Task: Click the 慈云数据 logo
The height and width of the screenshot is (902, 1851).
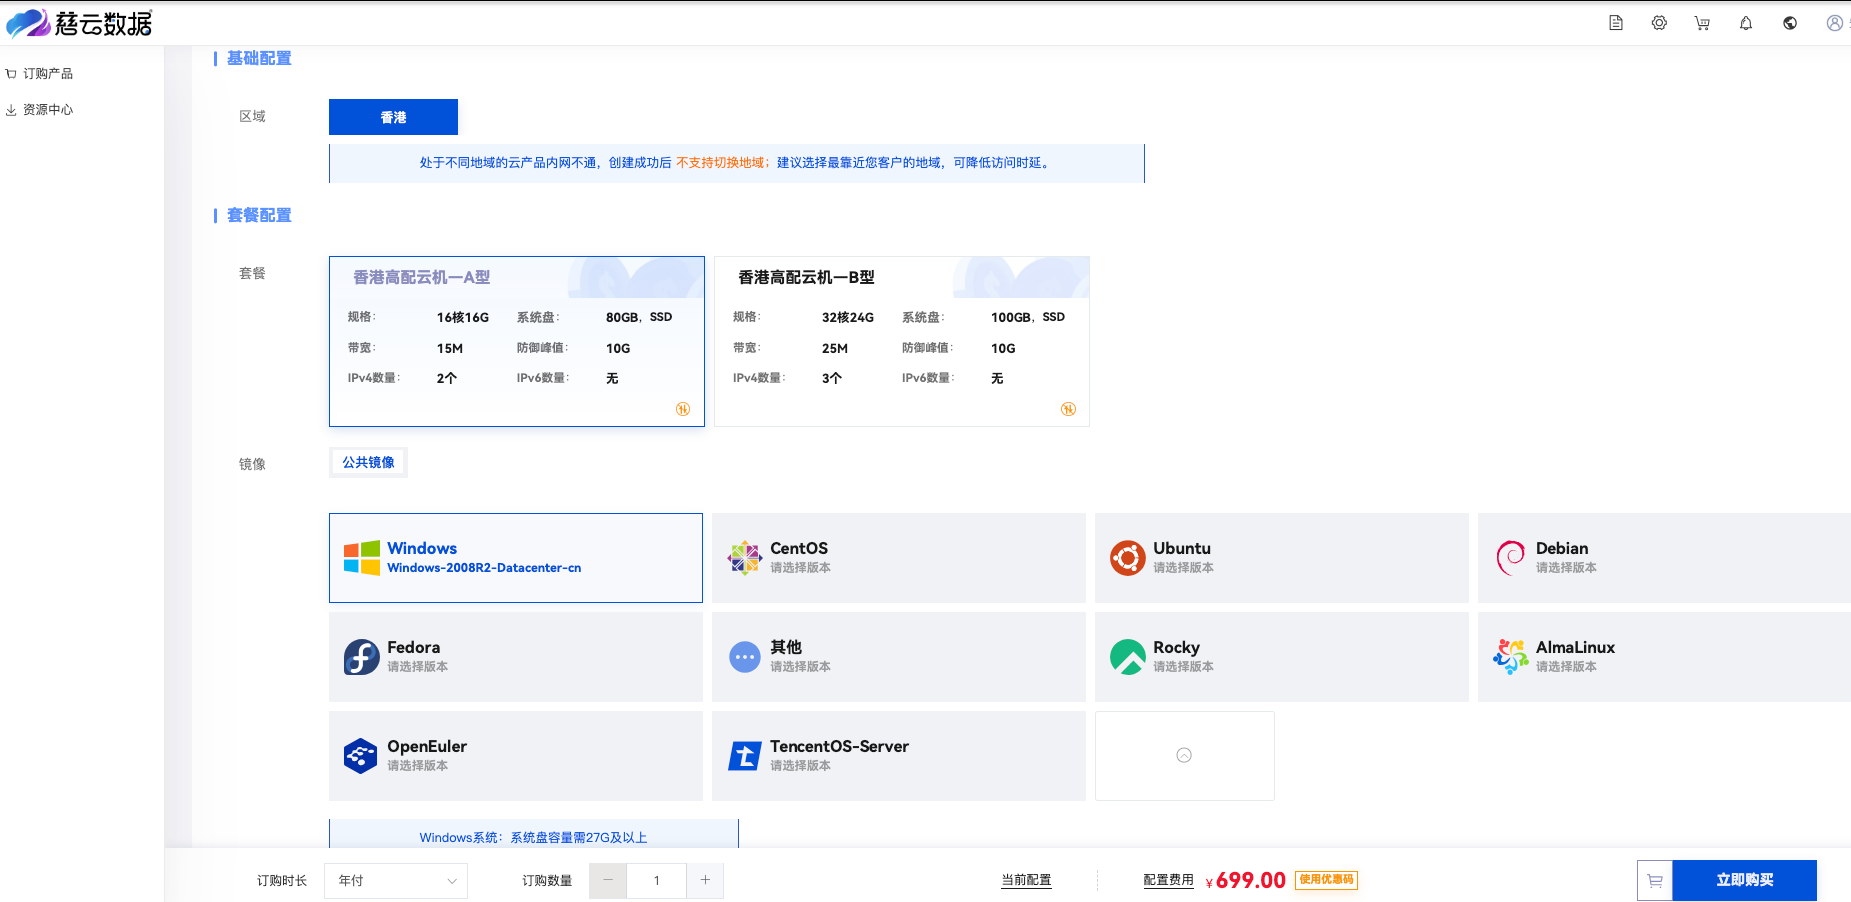Action: [80, 23]
